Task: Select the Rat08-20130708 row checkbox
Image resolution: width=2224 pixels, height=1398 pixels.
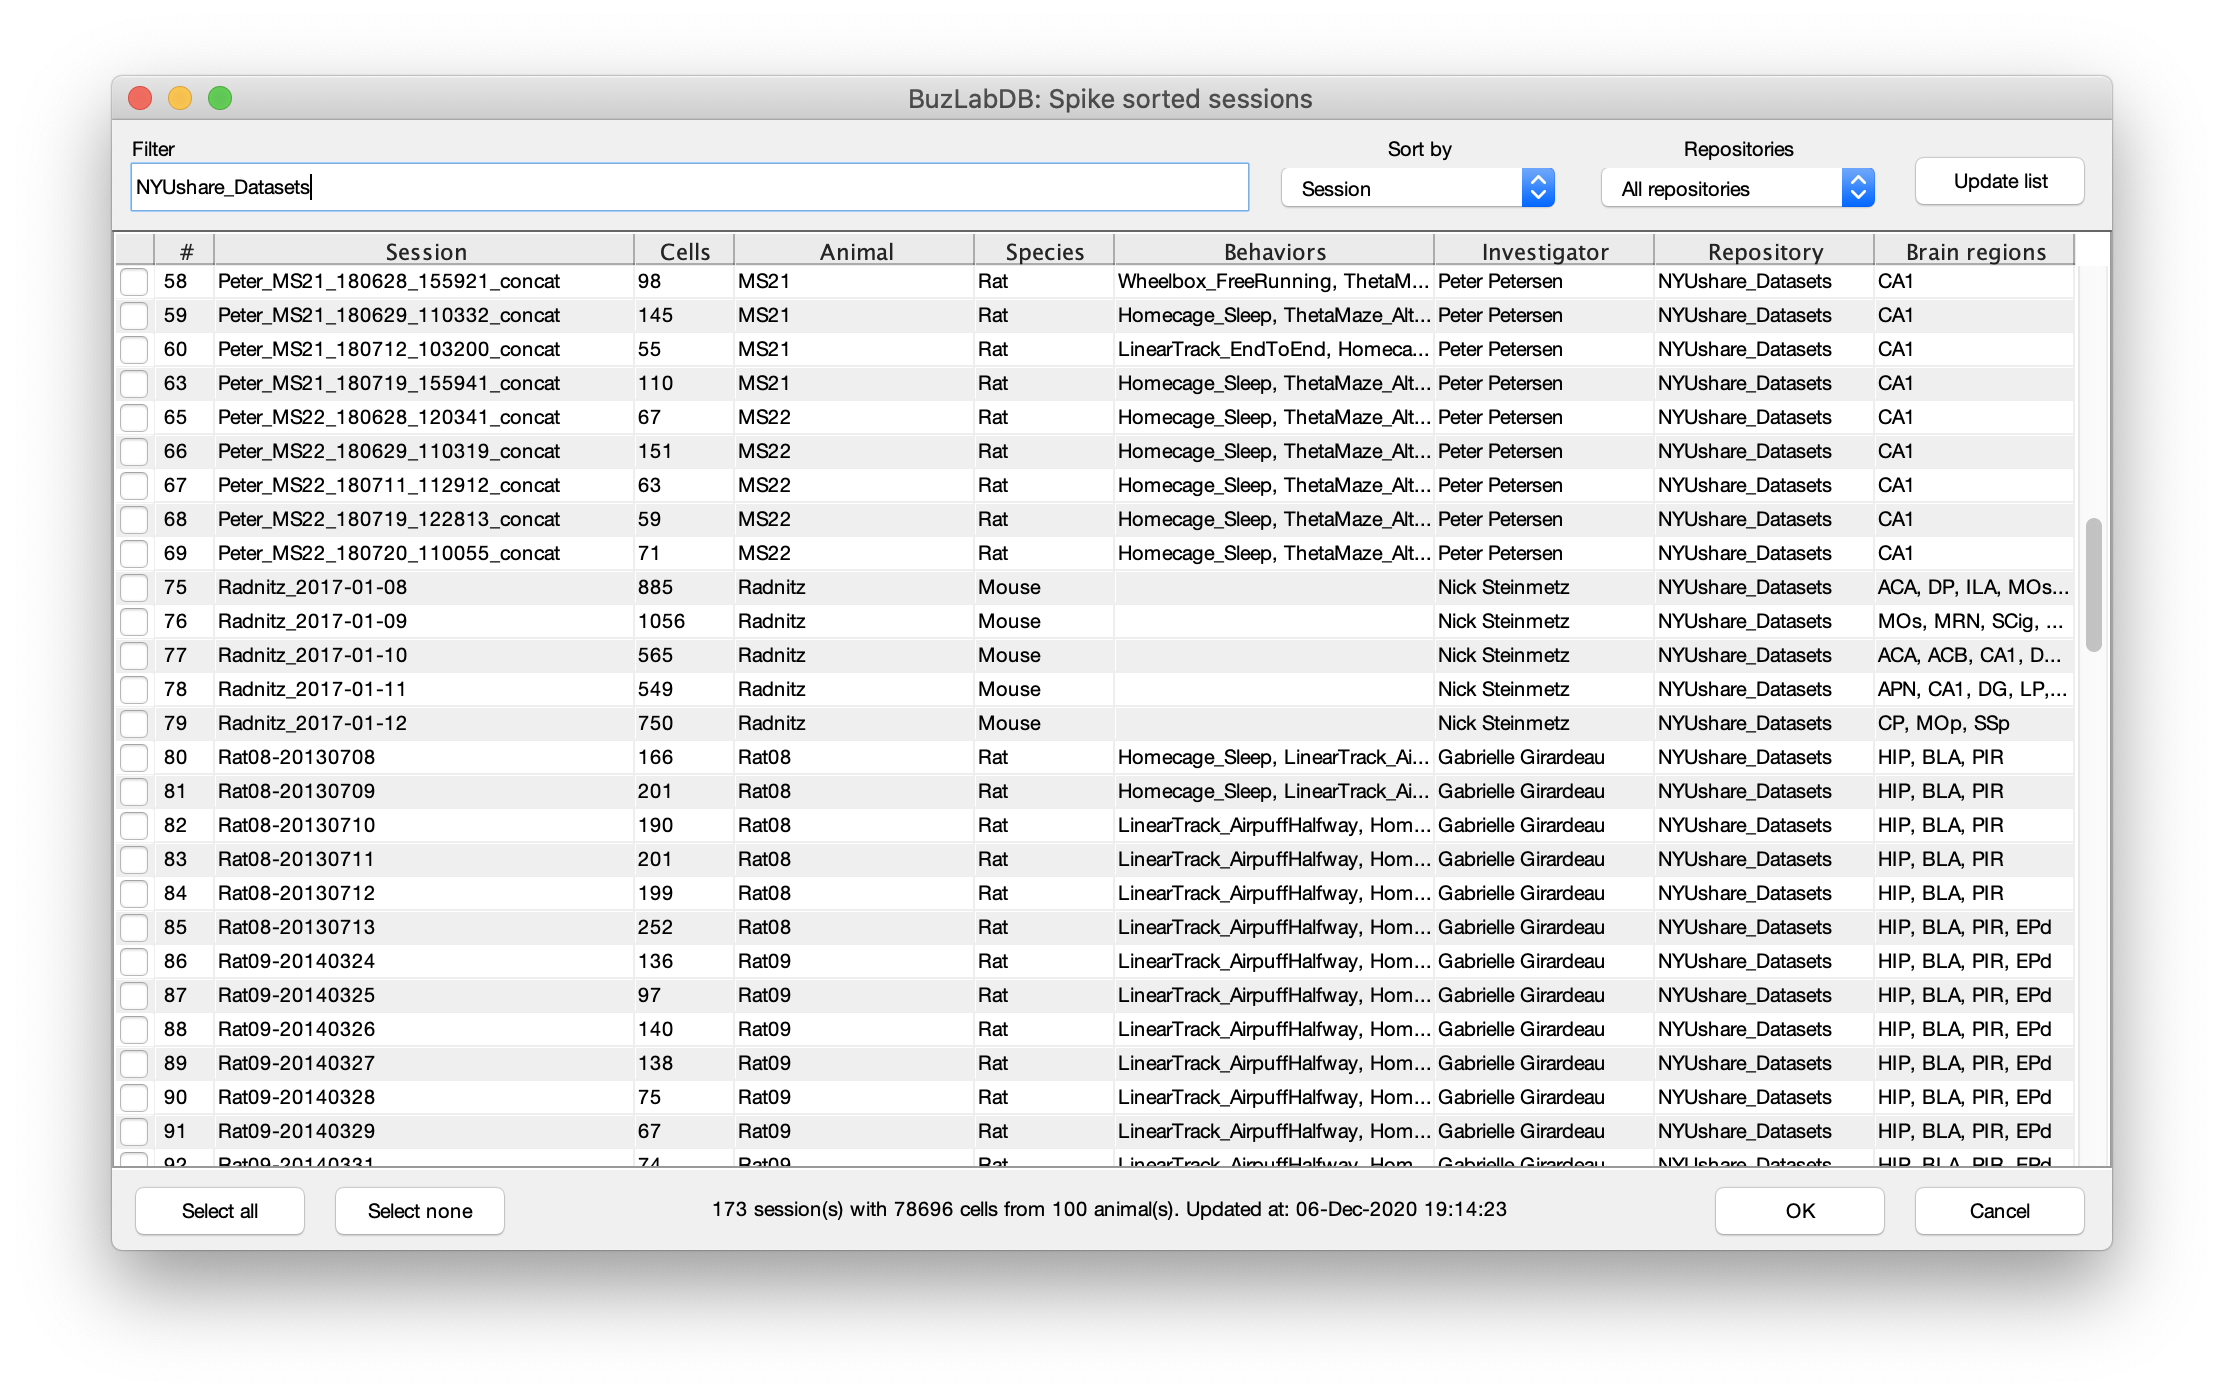Action: click(x=134, y=758)
